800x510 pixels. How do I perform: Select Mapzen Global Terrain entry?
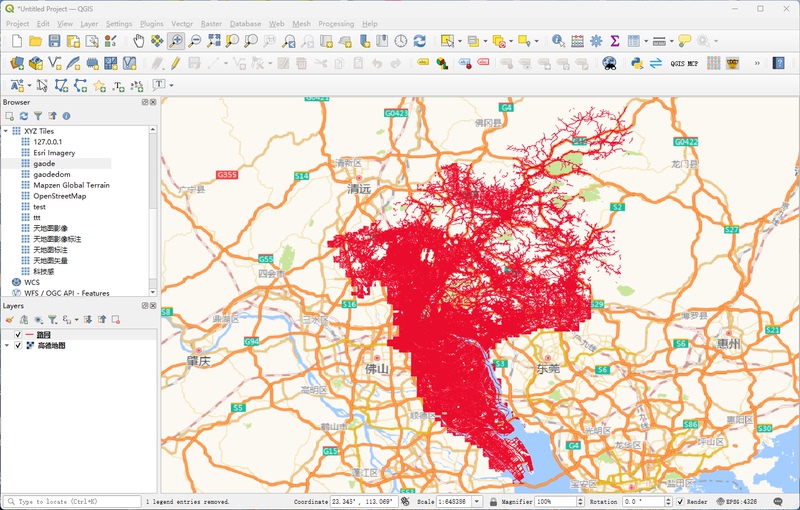(71, 185)
